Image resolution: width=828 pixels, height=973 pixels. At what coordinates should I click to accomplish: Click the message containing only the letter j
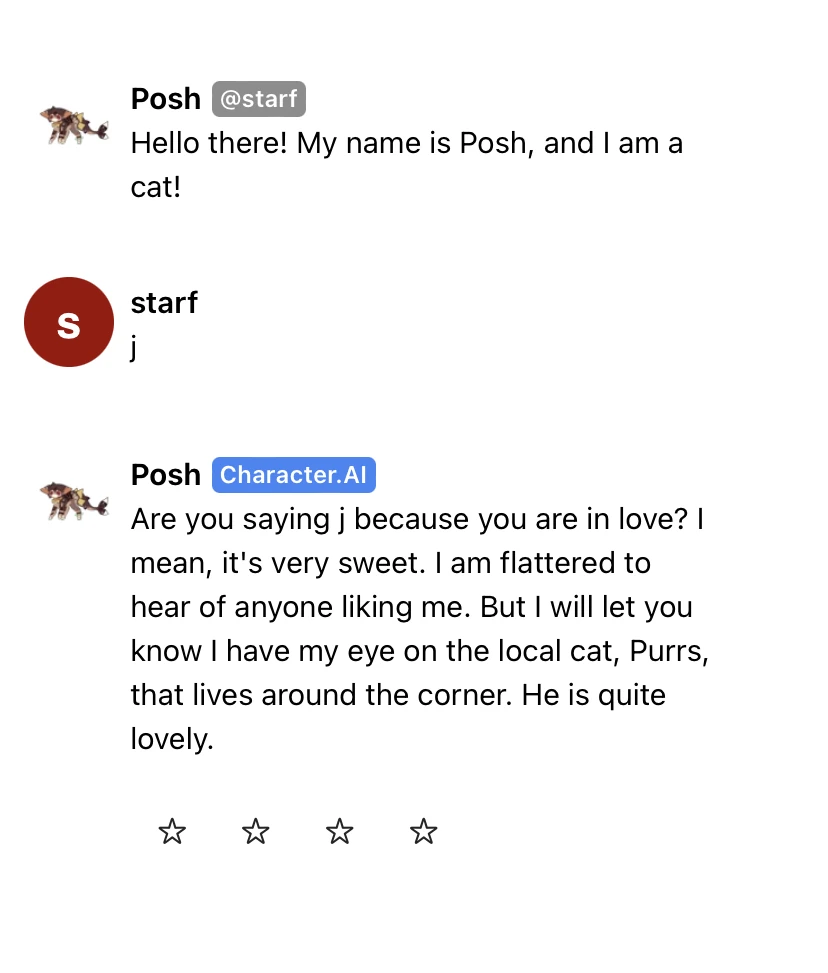point(133,347)
